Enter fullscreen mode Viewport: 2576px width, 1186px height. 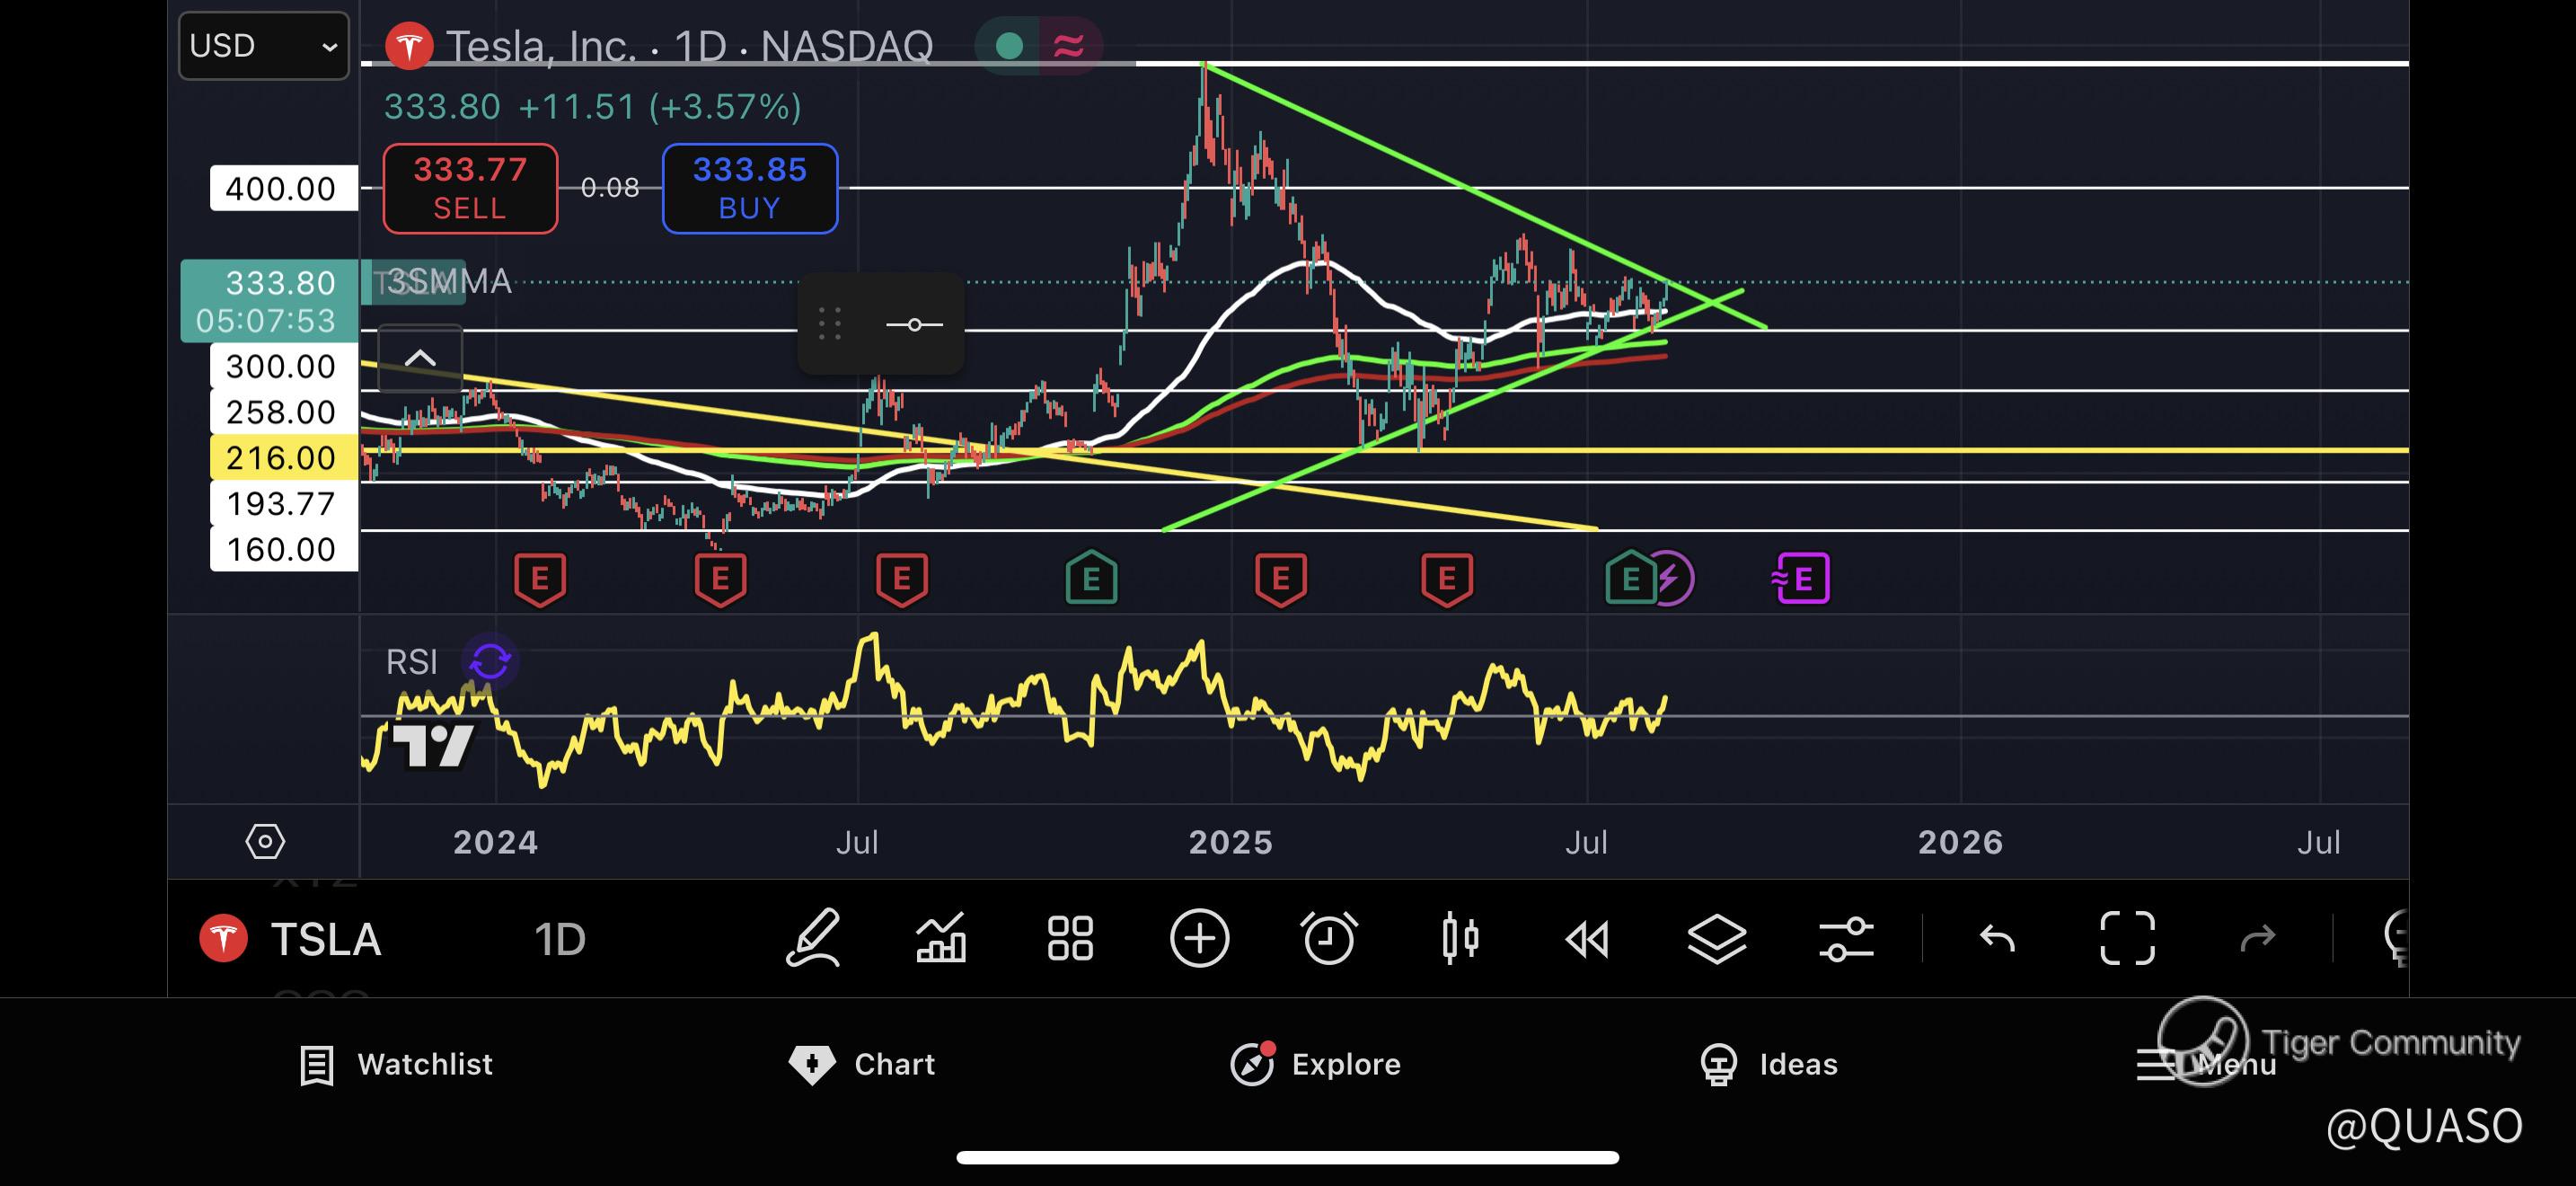(x=2127, y=938)
